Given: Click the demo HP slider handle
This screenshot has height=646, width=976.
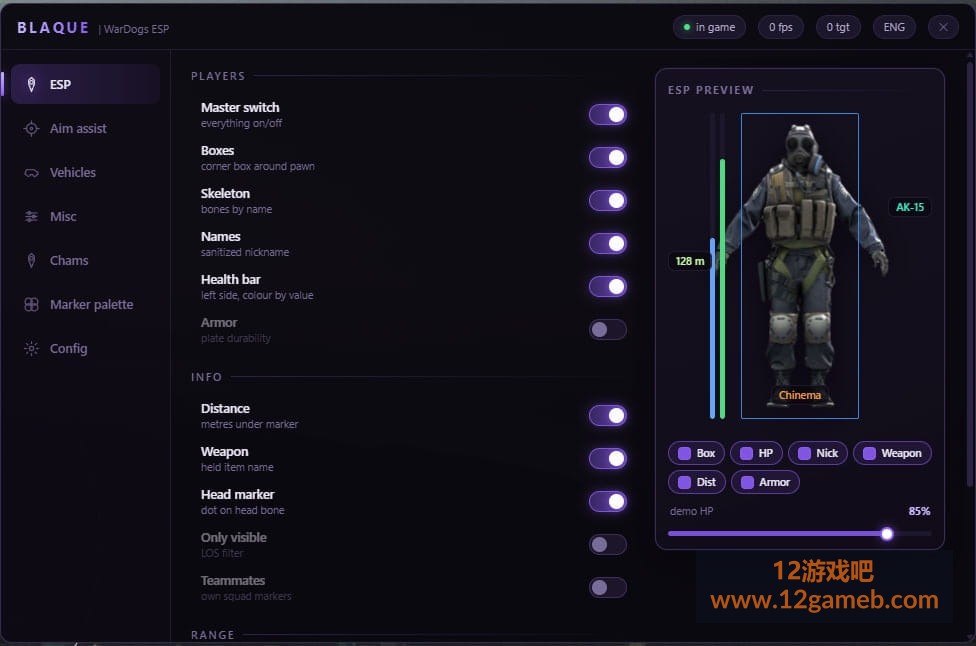Looking at the screenshot, I should [x=887, y=533].
